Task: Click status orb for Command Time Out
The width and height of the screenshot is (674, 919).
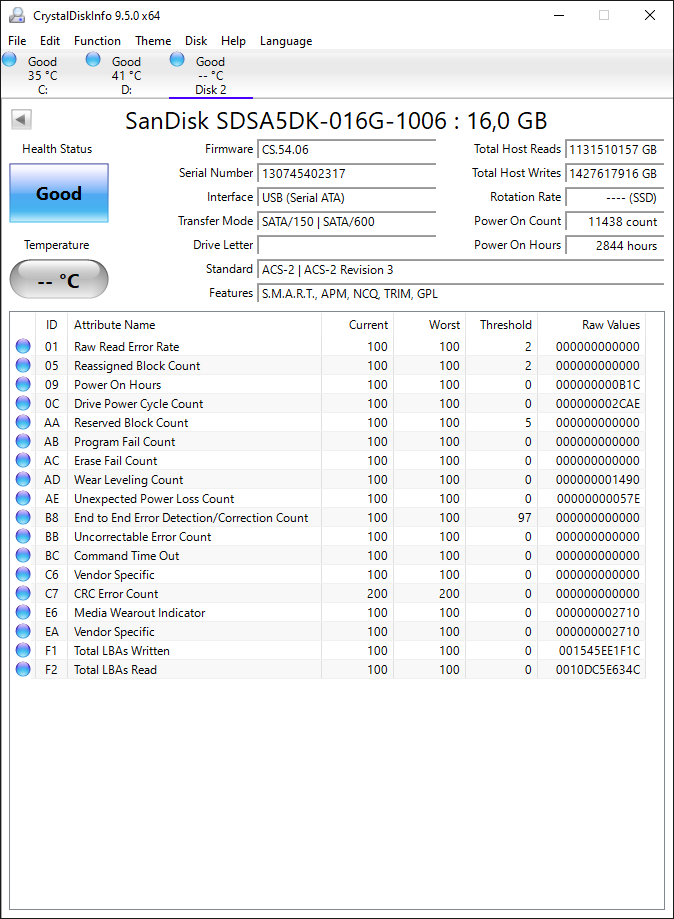Action: pyautogui.click(x=23, y=555)
